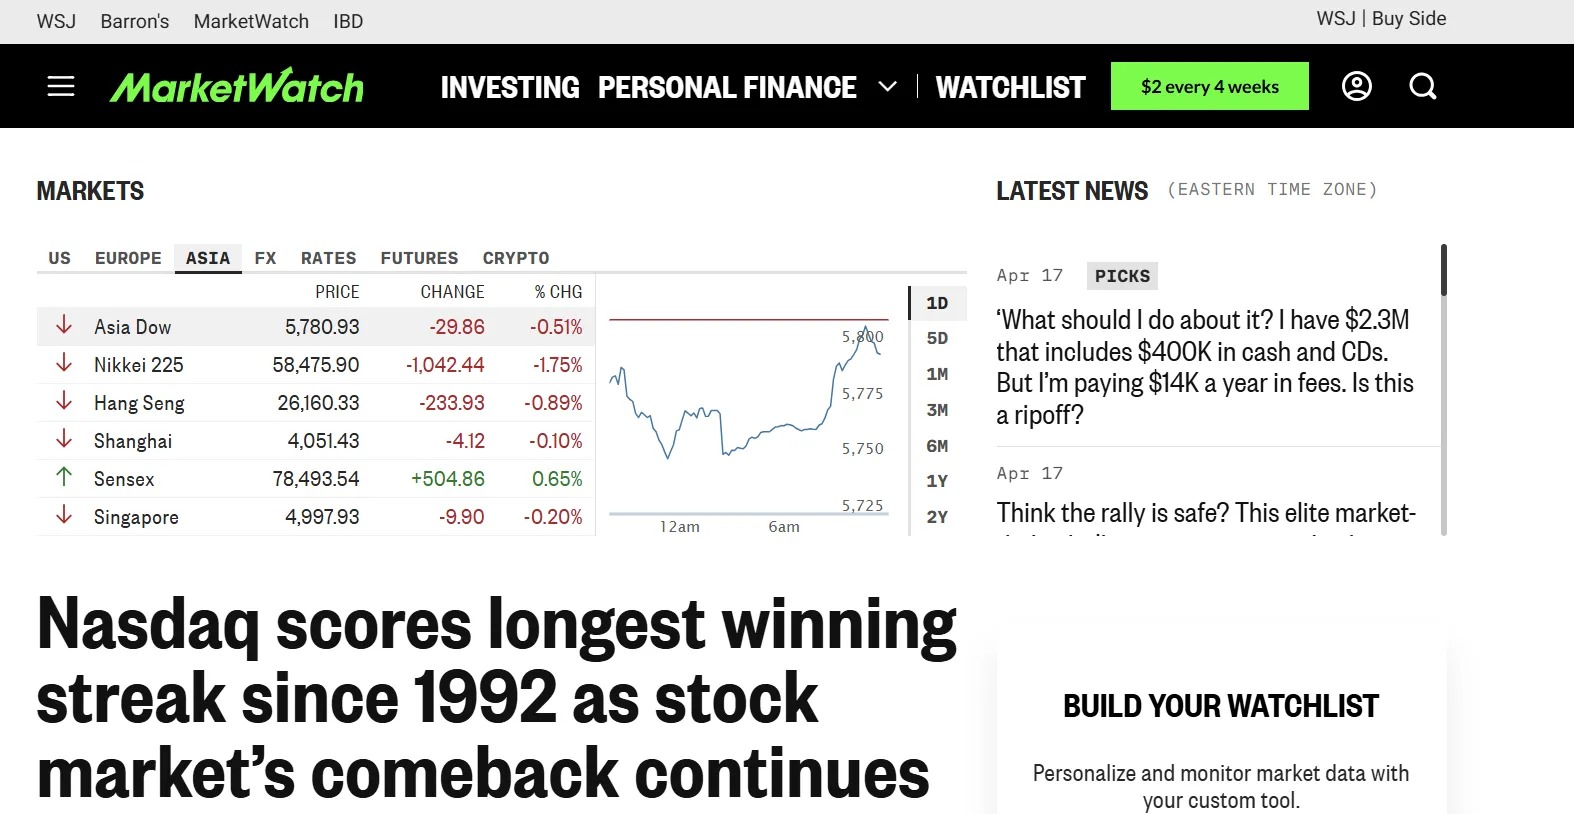
Task: Click the MarketWatch logo
Action: (237, 87)
